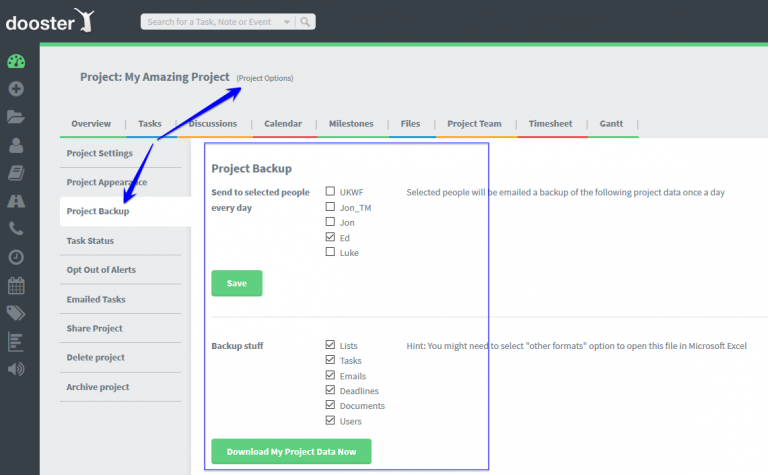The height and width of the screenshot is (475, 768).
Task: Click the speaker sound icon in sidebar
Action: (16, 369)
